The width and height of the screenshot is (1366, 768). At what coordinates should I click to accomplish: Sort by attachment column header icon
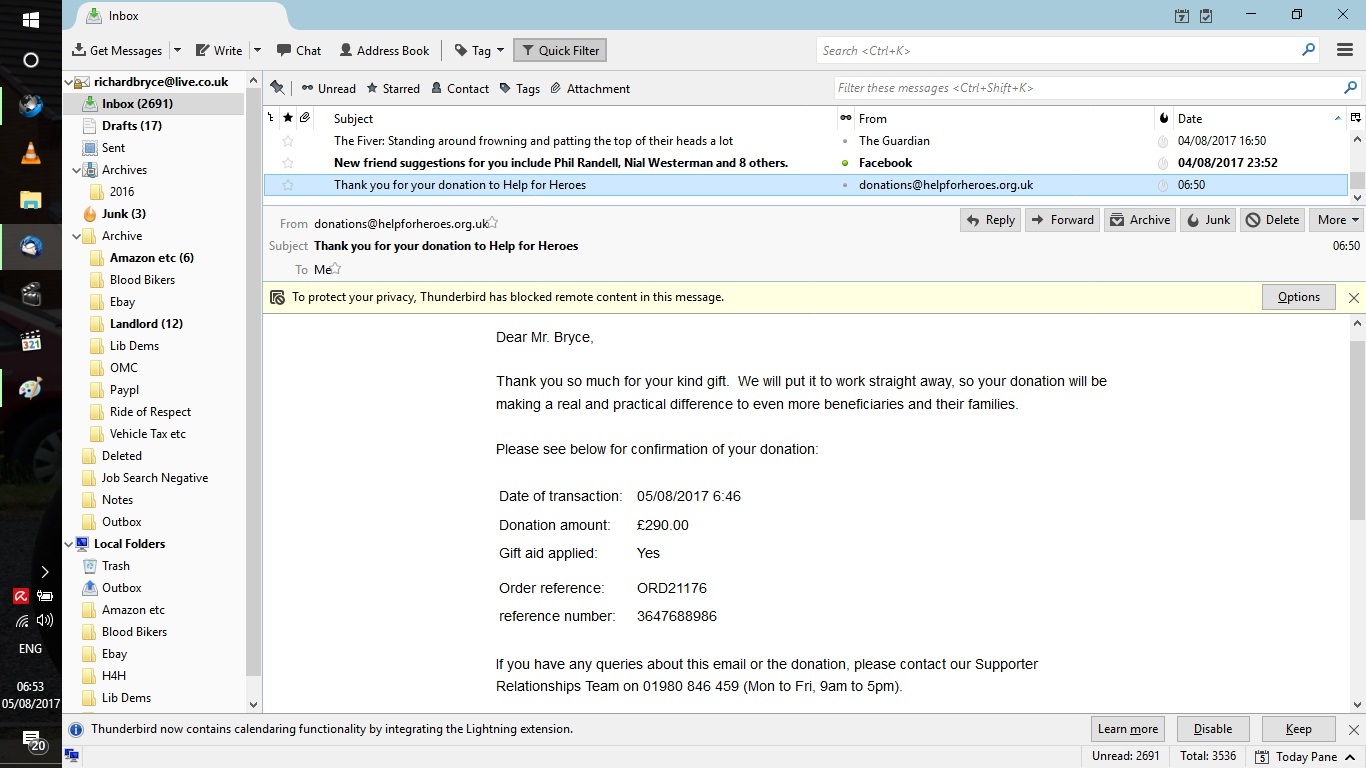tap(305, 118)
